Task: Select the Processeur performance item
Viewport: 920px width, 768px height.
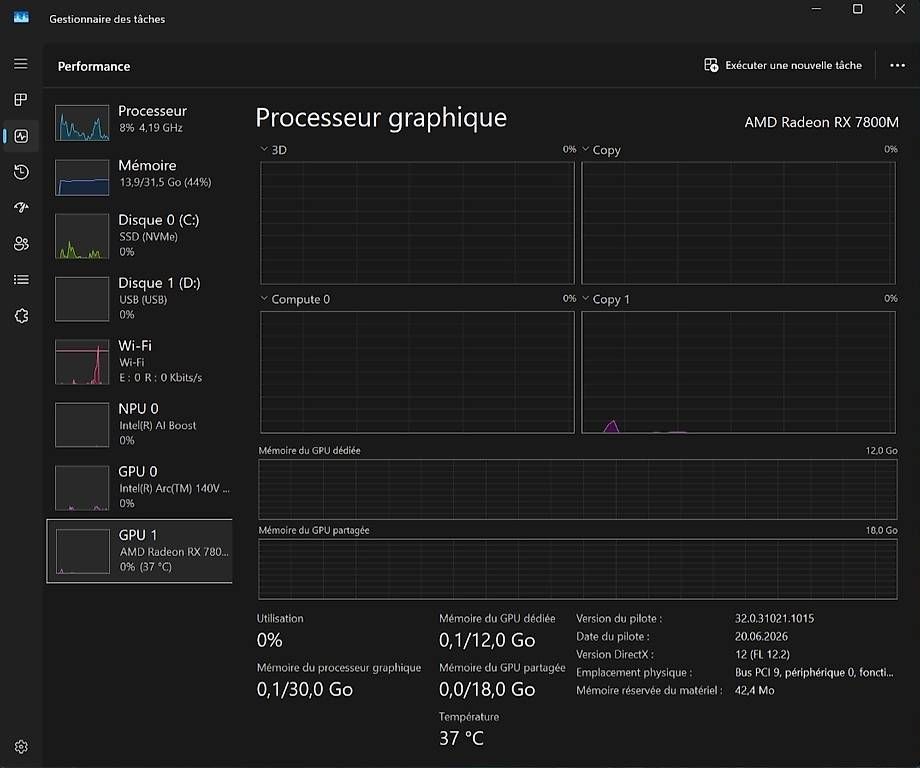Action: click(x=140, y=123)
